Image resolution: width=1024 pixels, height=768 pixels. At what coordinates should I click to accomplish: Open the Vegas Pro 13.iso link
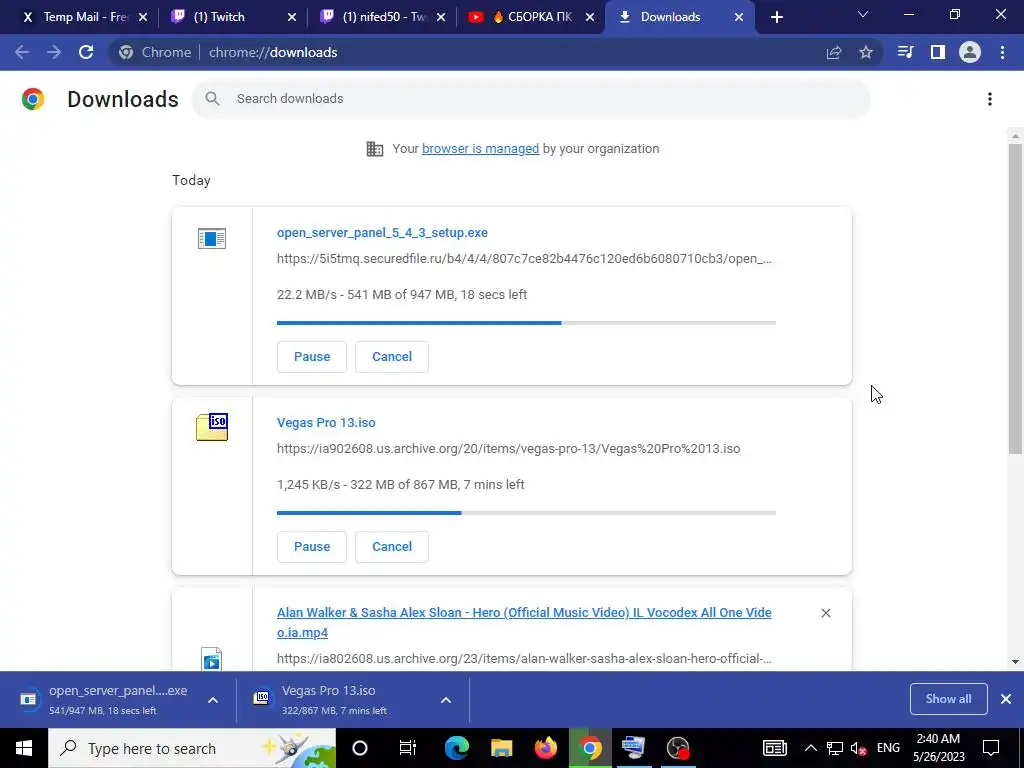(326, 423)
